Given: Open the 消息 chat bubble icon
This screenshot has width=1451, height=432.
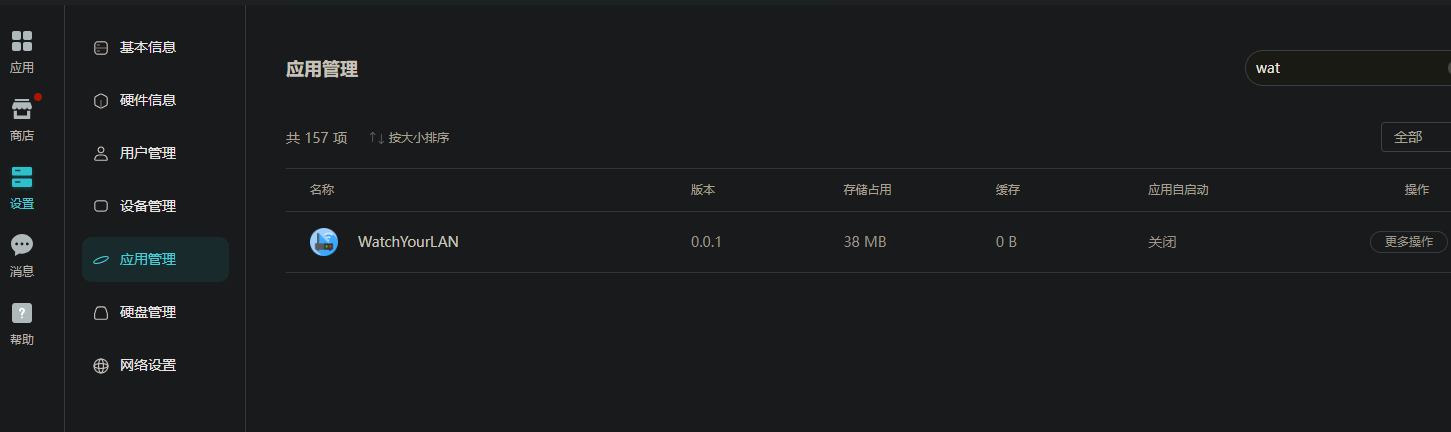Looking at the screenshot, I should click(x=22, y=245).
